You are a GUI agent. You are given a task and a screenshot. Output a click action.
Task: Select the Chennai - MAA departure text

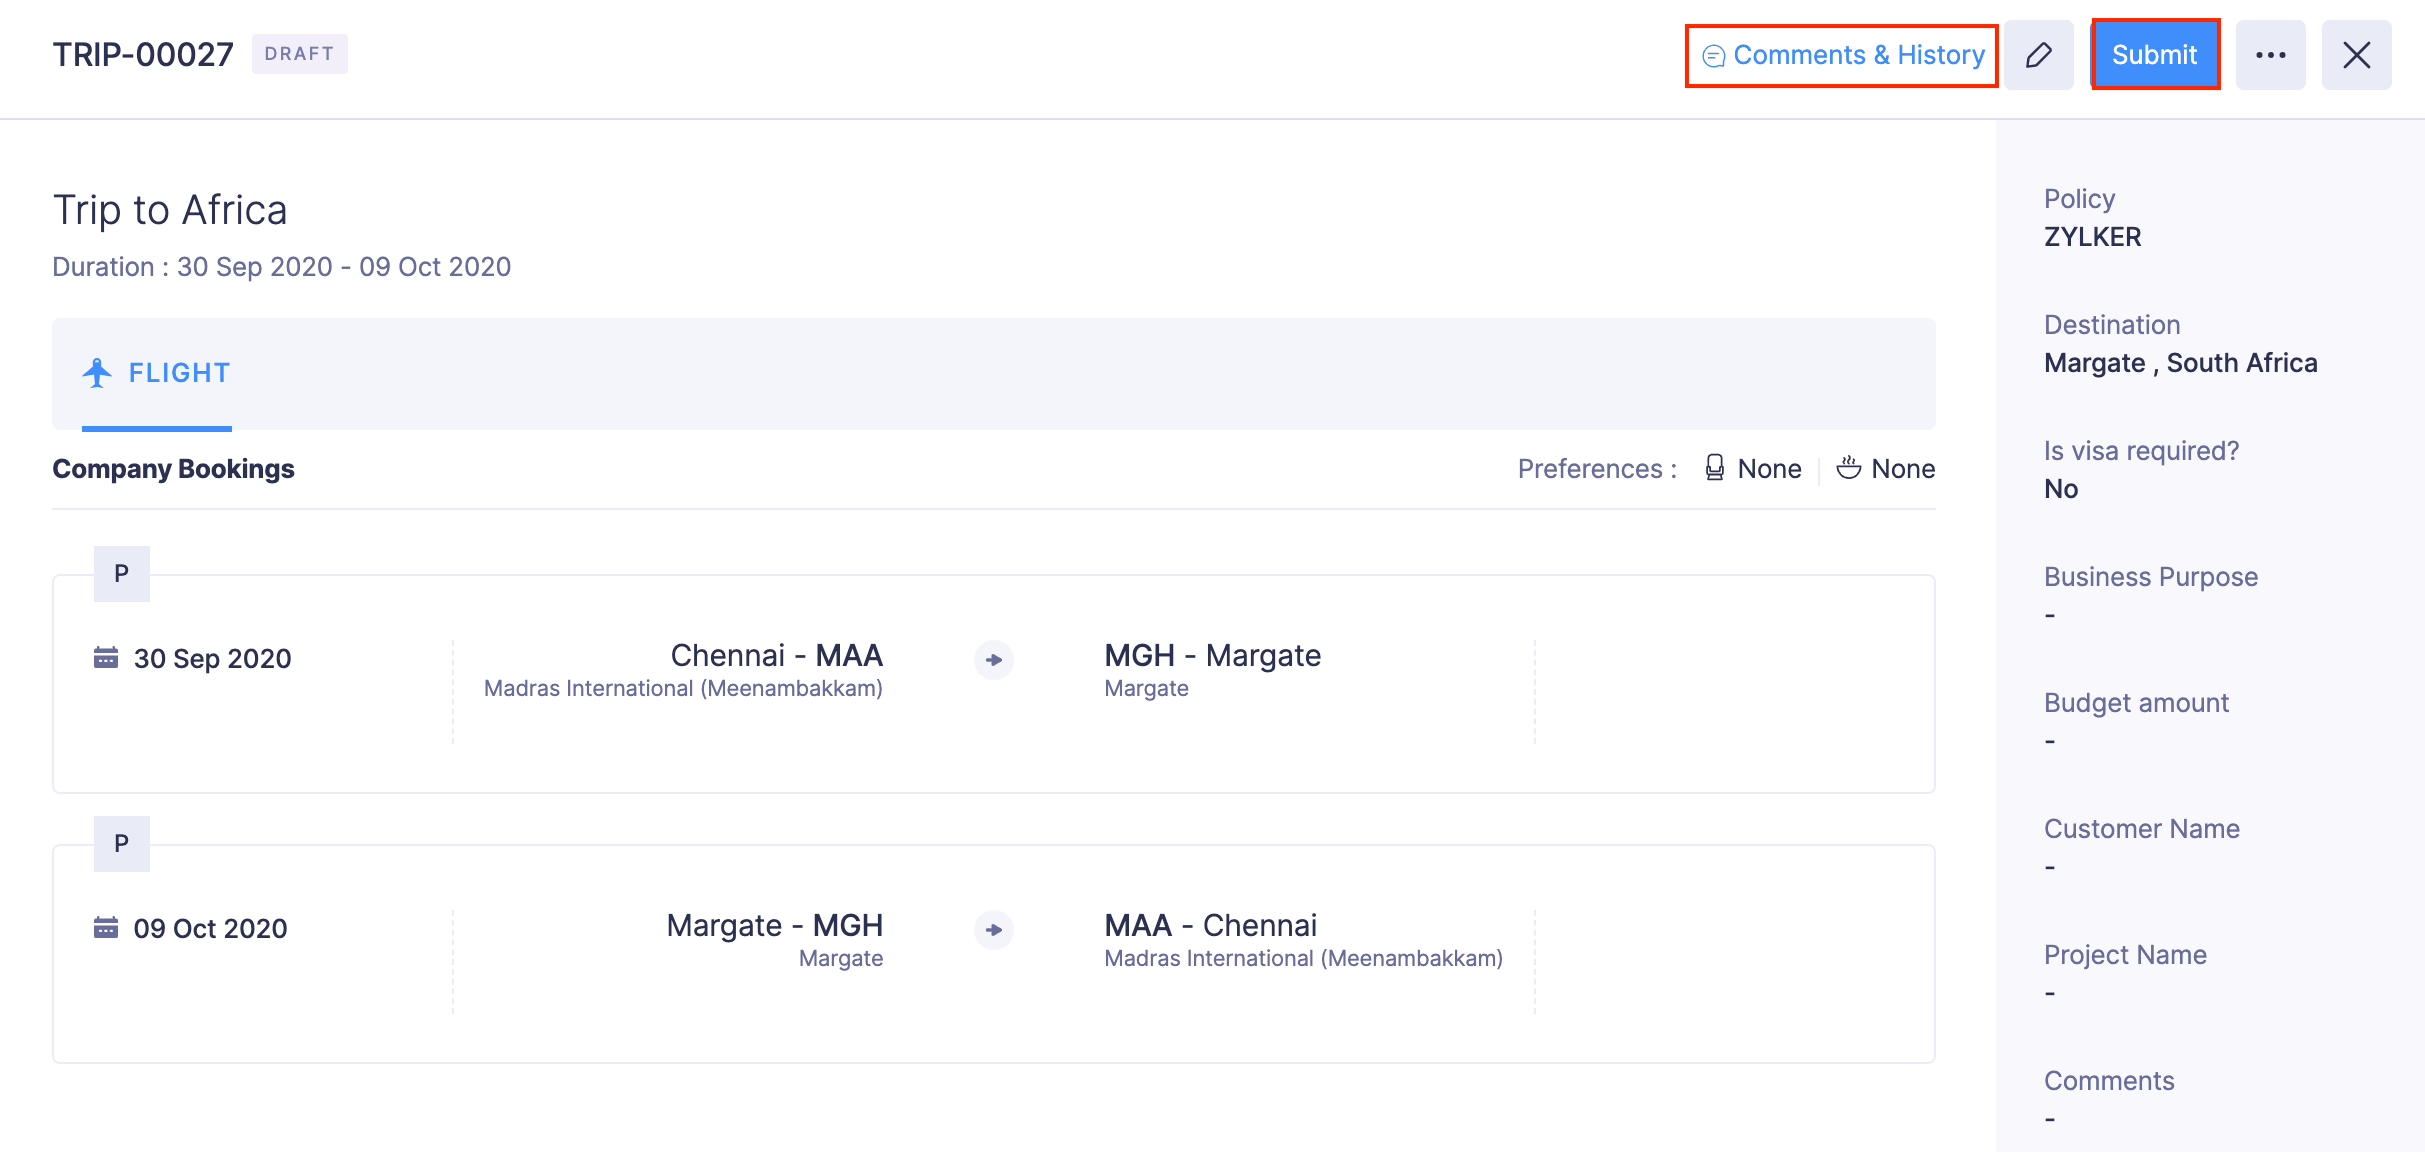click(x=776, y=656)
